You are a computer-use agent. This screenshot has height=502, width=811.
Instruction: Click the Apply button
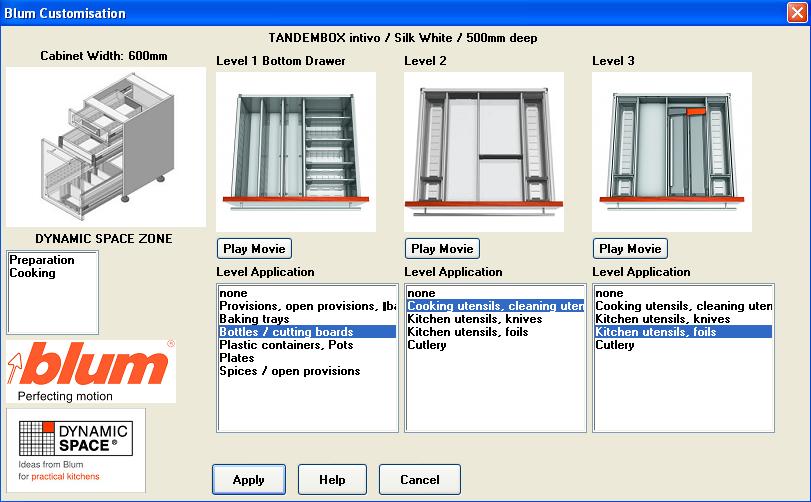[x=249, y=479]
